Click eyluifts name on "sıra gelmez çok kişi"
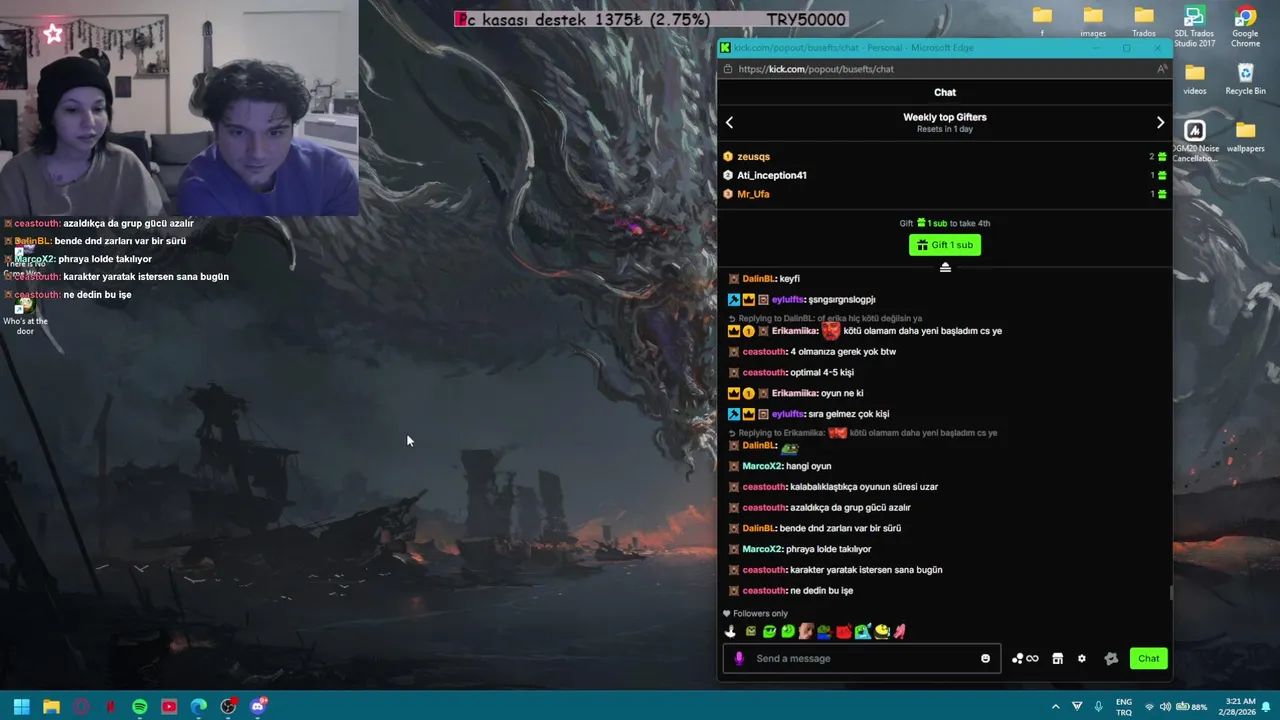 click(788, 414)
